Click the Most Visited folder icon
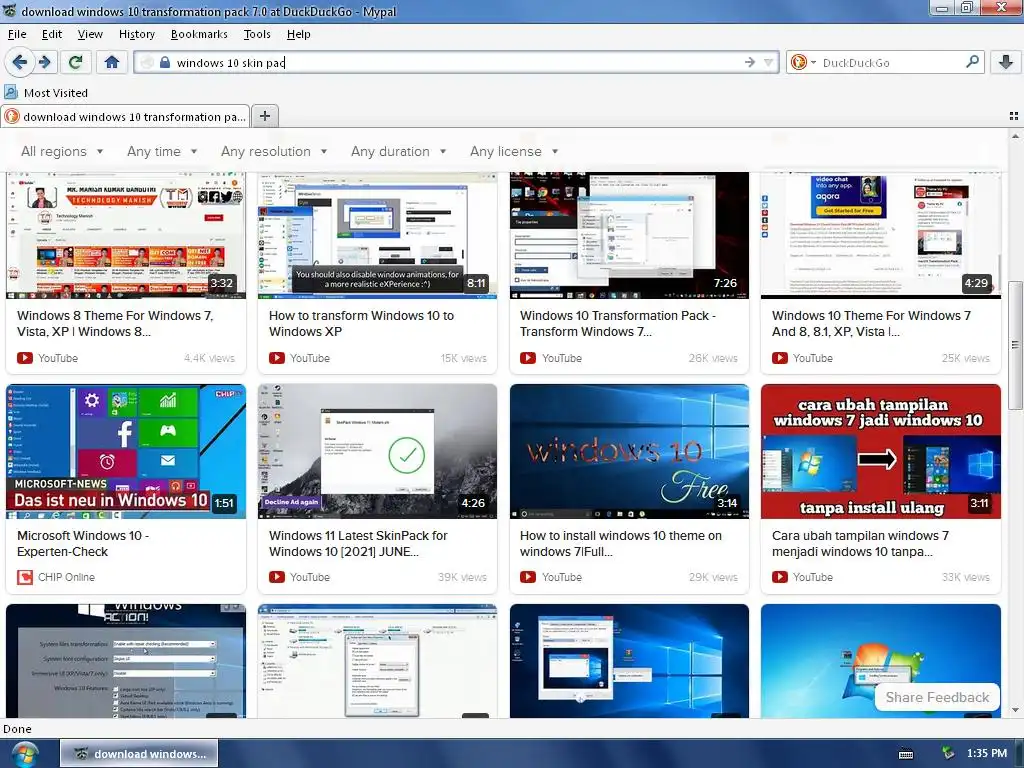 pos(11,92)
